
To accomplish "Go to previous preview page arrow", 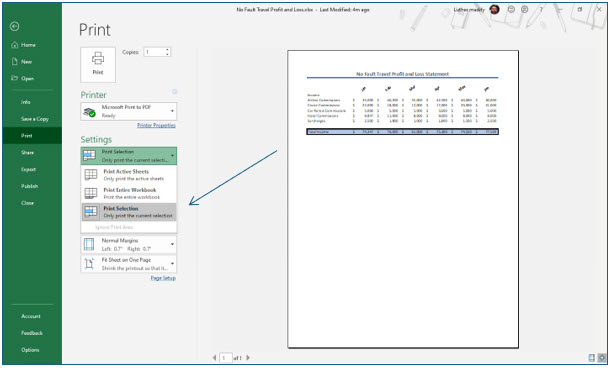I will coord(214,357).
